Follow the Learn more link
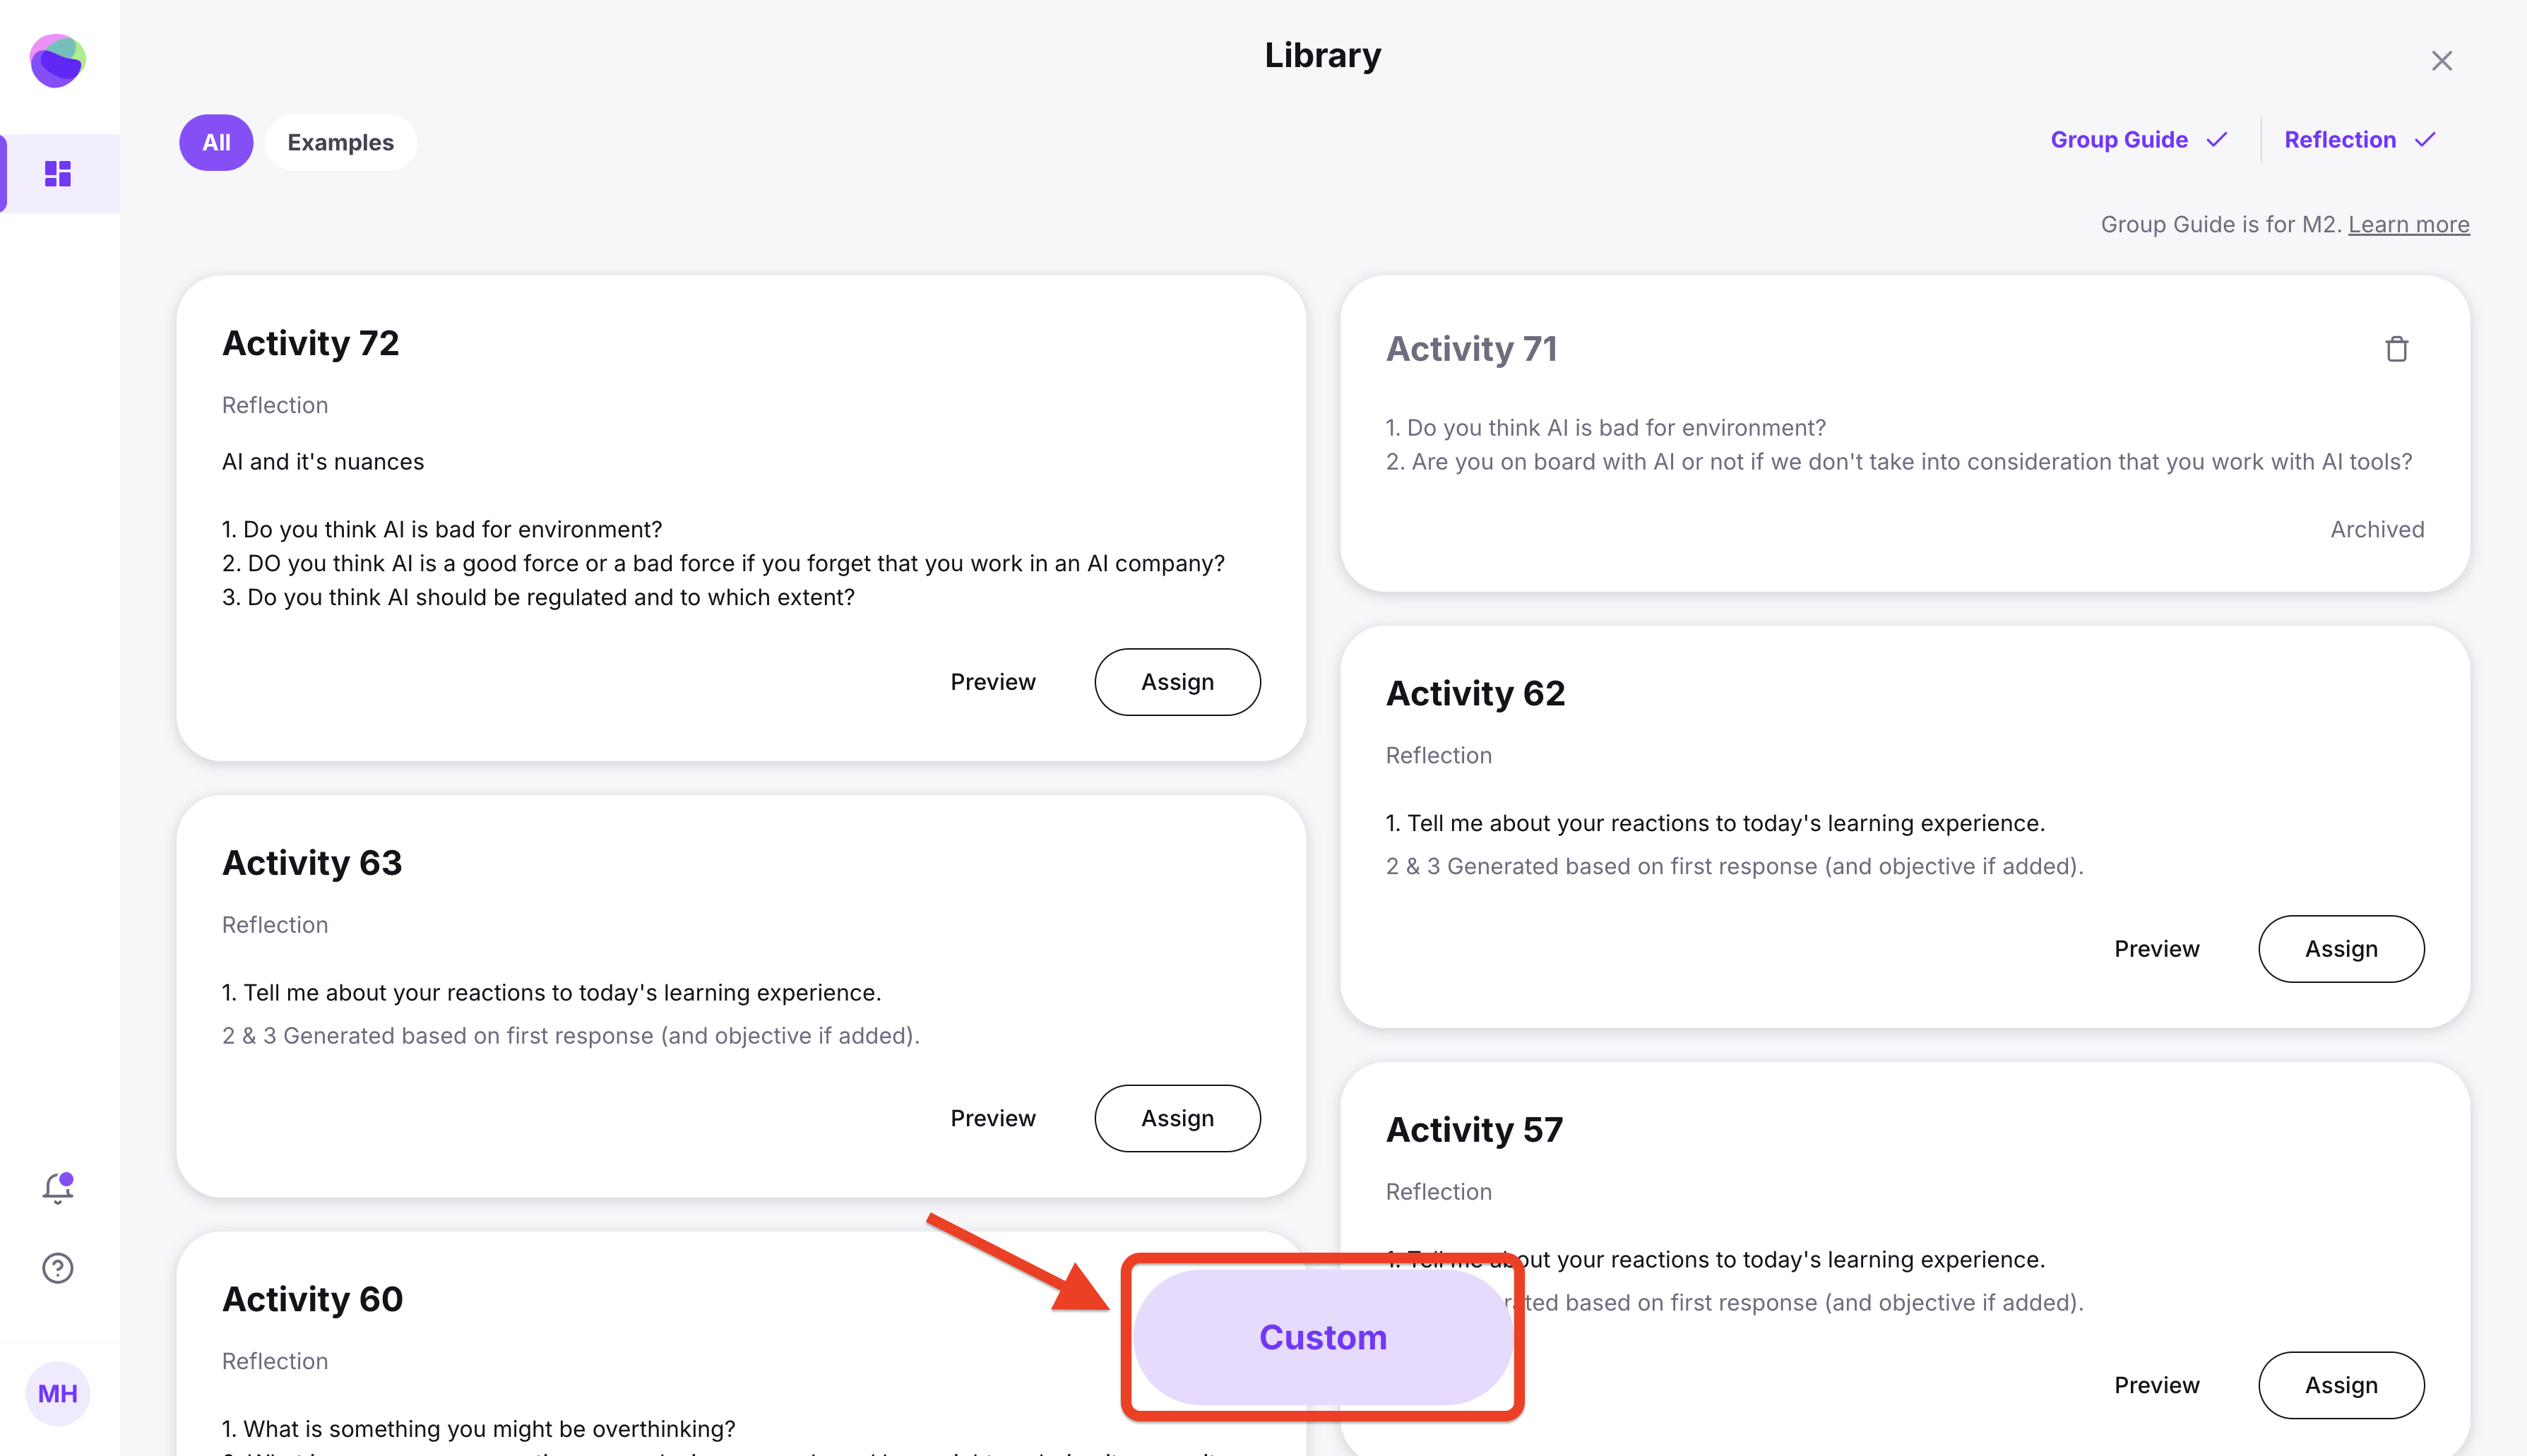This screenshot has height=1456, width=2527. (2408, 225)
